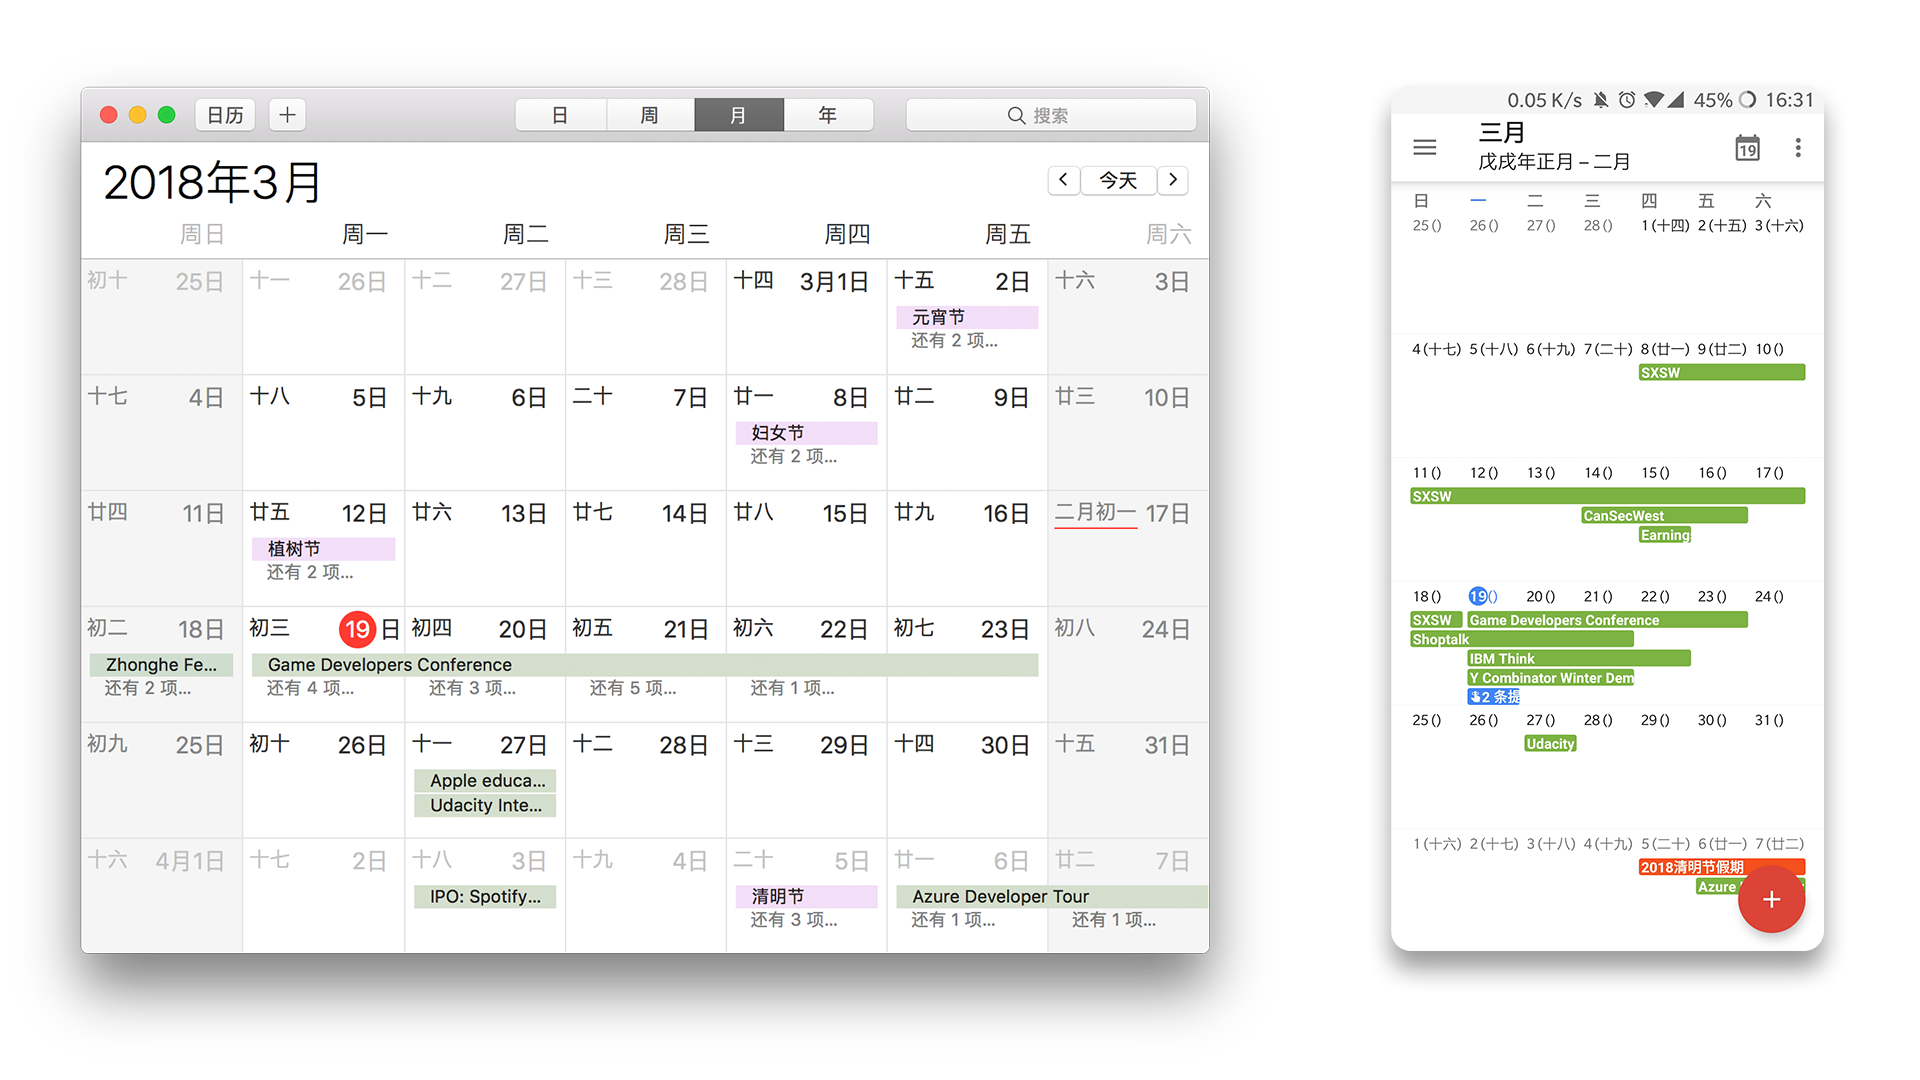The height and width of the screenshot is (1080, 1920).
Task: Open the three-dot overflow menu on phone
Action: coord(1798,148)
